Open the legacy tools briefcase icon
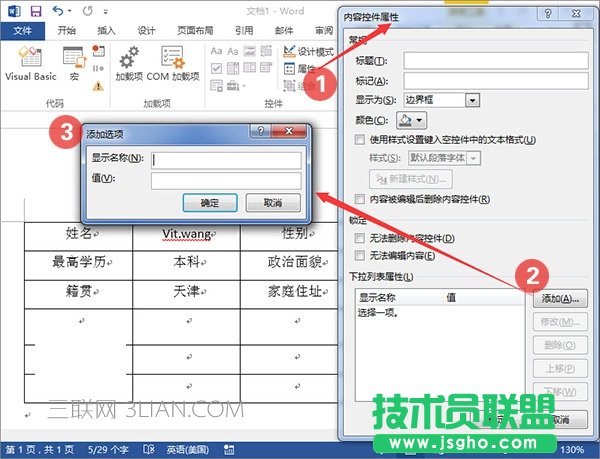 click(233, 85)
